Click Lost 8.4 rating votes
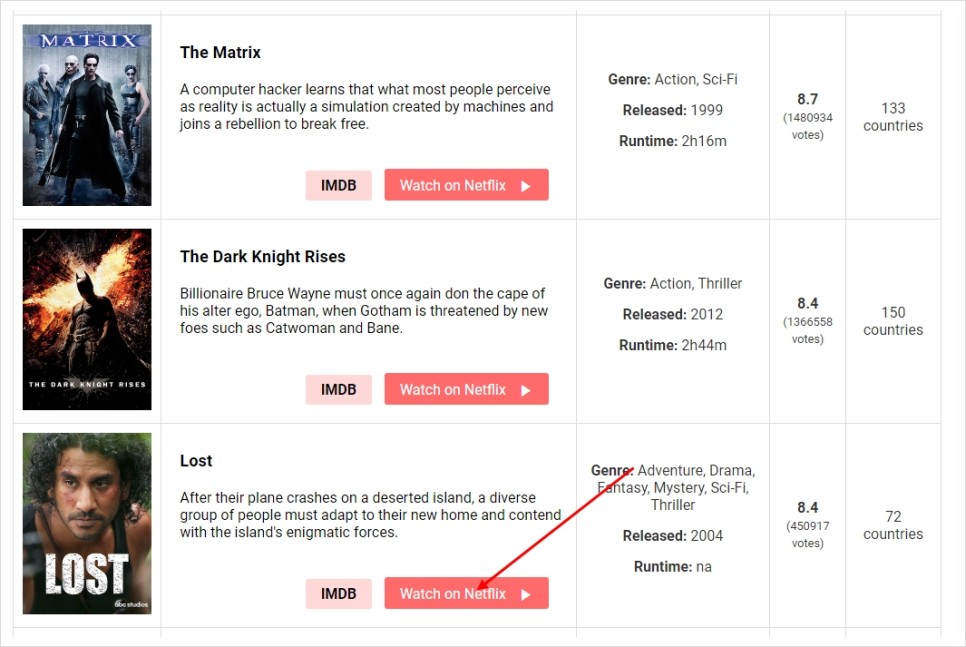The width and height of the screenshot is (966, 647). [x=807, y=534]
